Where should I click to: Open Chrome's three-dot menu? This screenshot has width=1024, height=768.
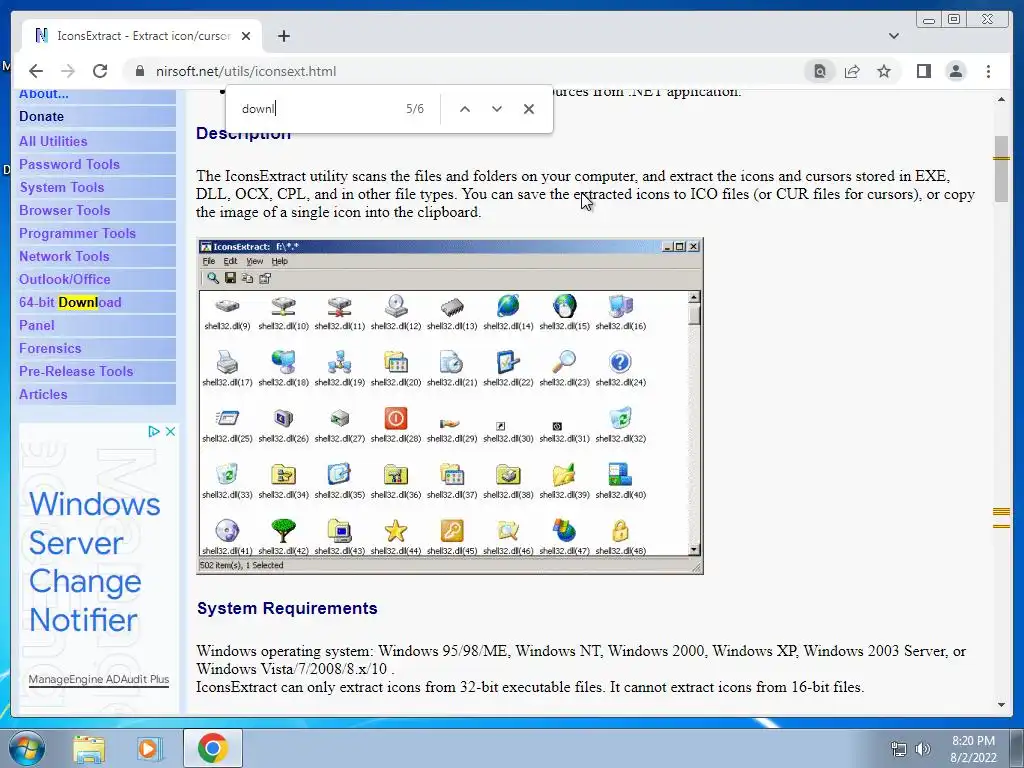[x=988, y=71]
